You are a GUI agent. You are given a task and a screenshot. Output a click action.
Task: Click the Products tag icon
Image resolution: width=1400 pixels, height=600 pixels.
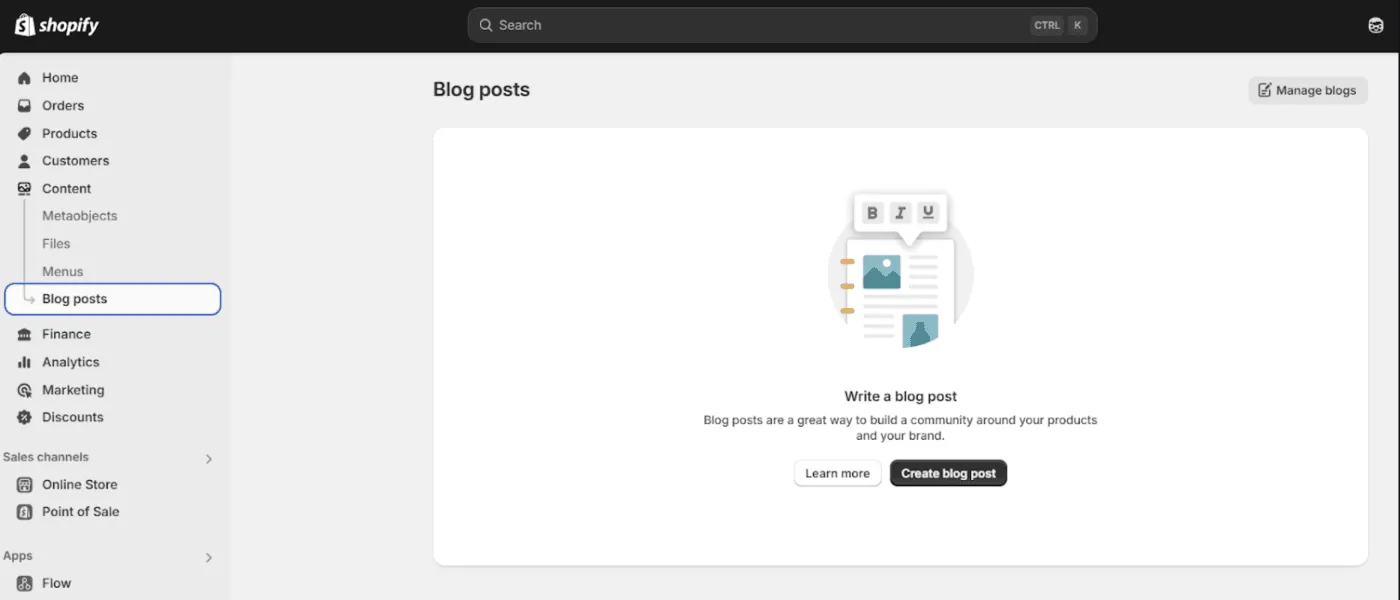pyautogui.click(x=25, y=133)
